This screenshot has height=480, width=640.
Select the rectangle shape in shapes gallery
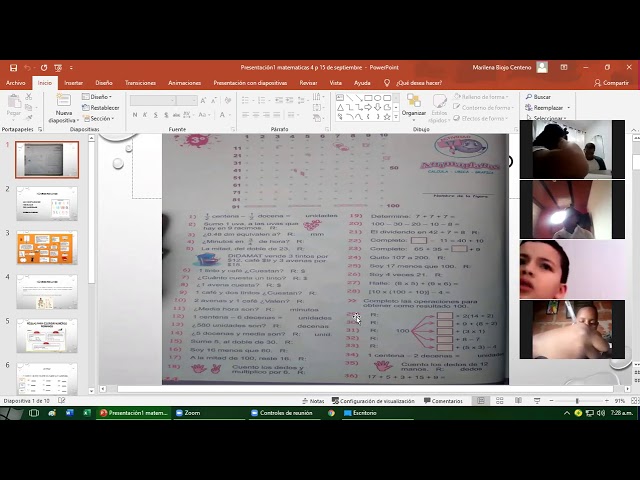368,98
